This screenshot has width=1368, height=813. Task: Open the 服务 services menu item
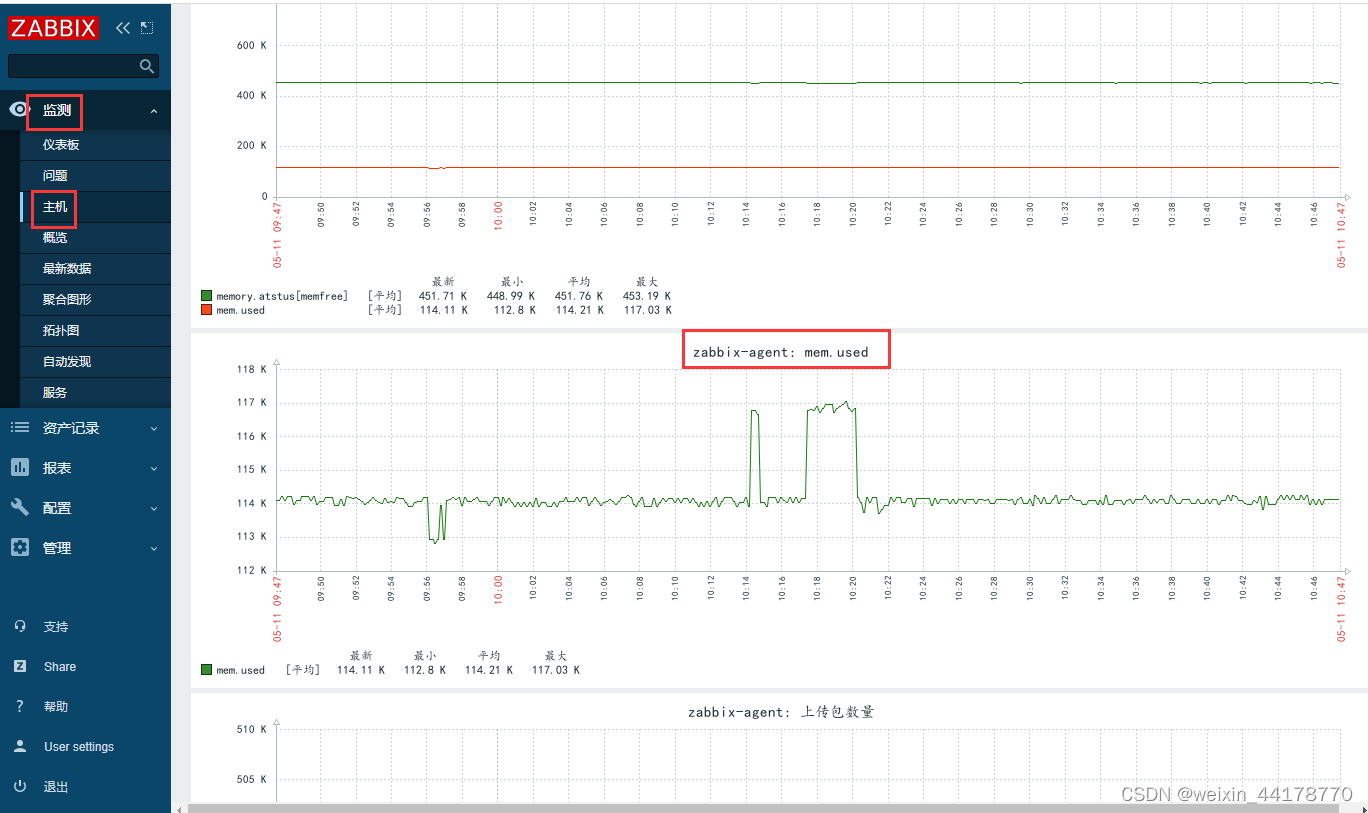pos(55,393)
